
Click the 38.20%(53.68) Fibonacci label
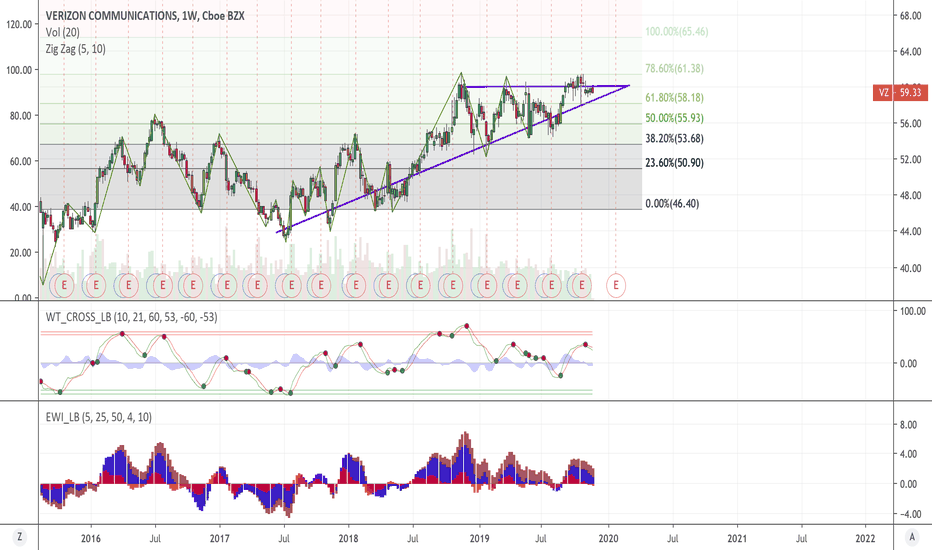[x=675, y=139]
